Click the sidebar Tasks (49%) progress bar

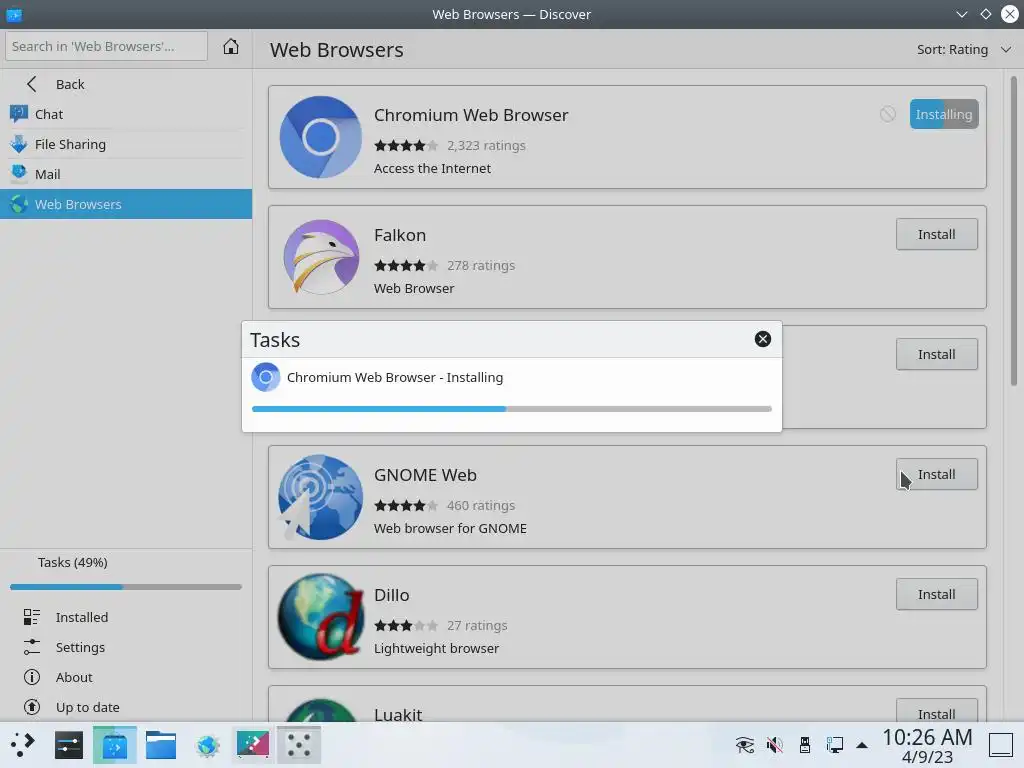tap(126, 587)
